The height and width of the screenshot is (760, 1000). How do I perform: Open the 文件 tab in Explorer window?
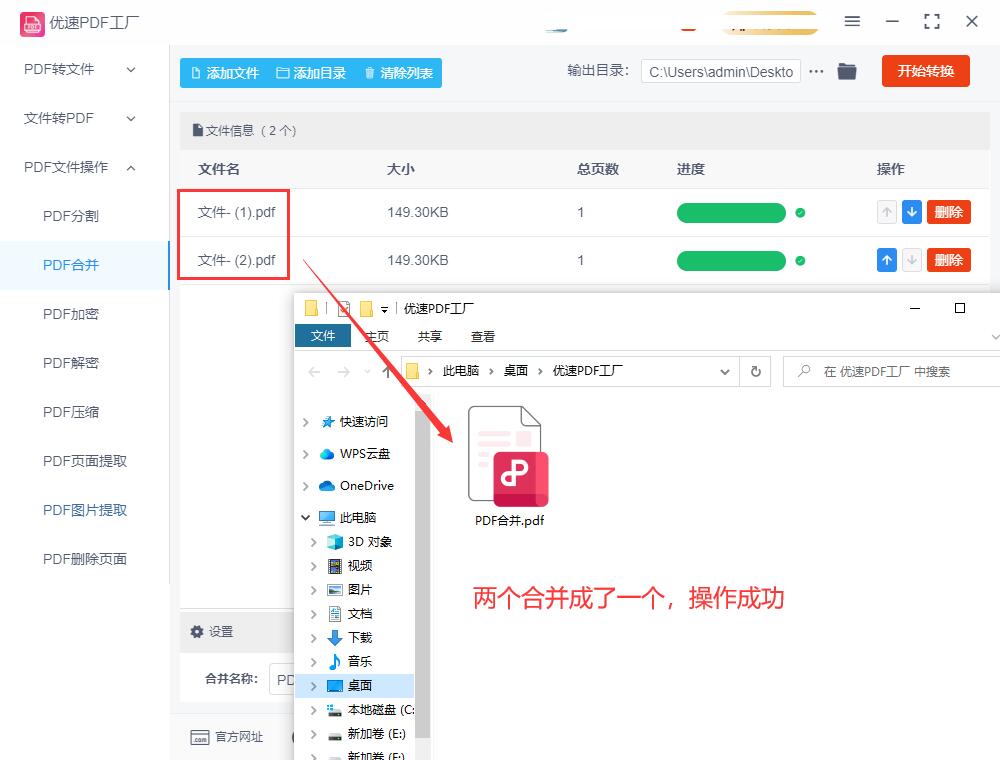point(323,336)
